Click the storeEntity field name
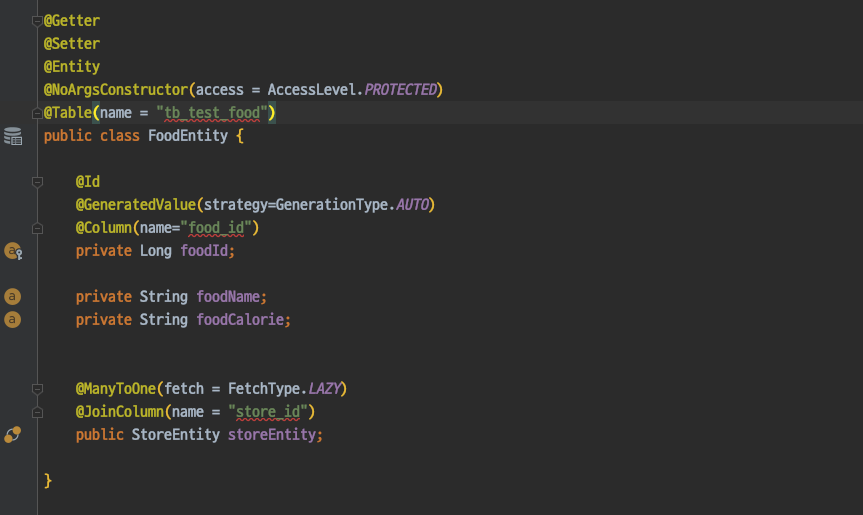The height and width of the screenshot is (515, 863). (x=272, y=435)
